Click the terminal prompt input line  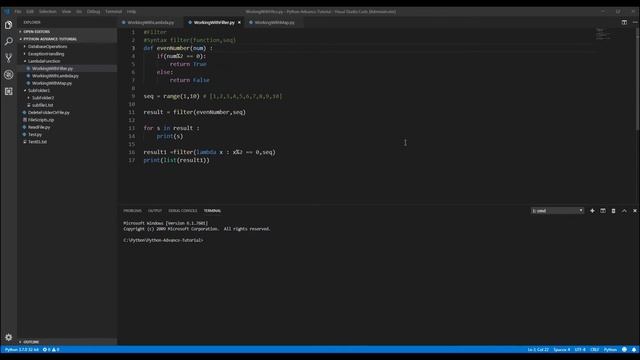(x=163, y=240)
